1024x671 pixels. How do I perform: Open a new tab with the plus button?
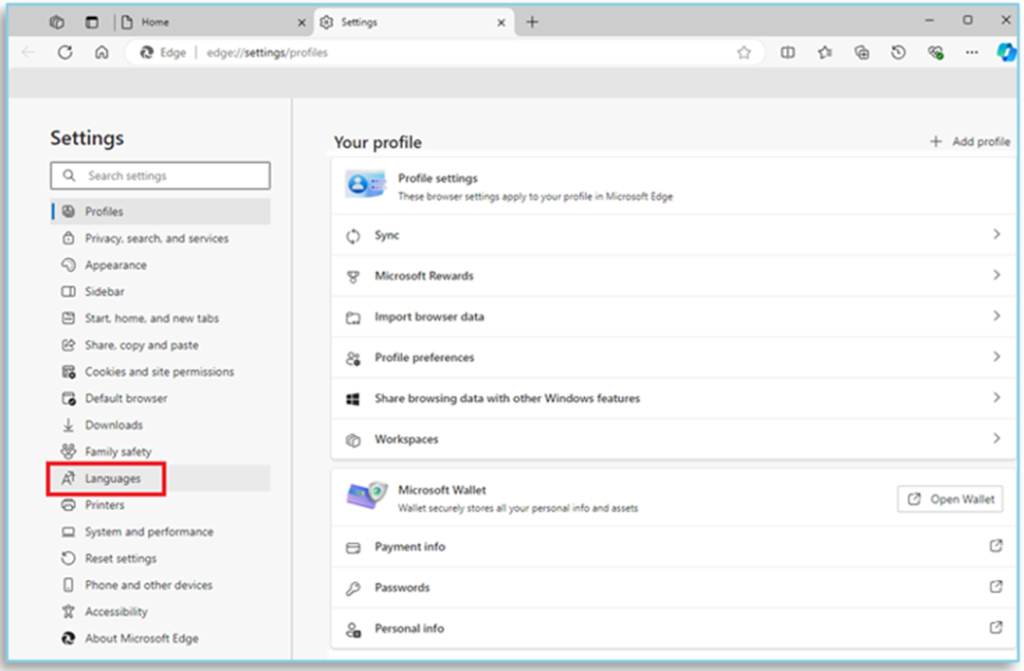click(x=532, y=22)
